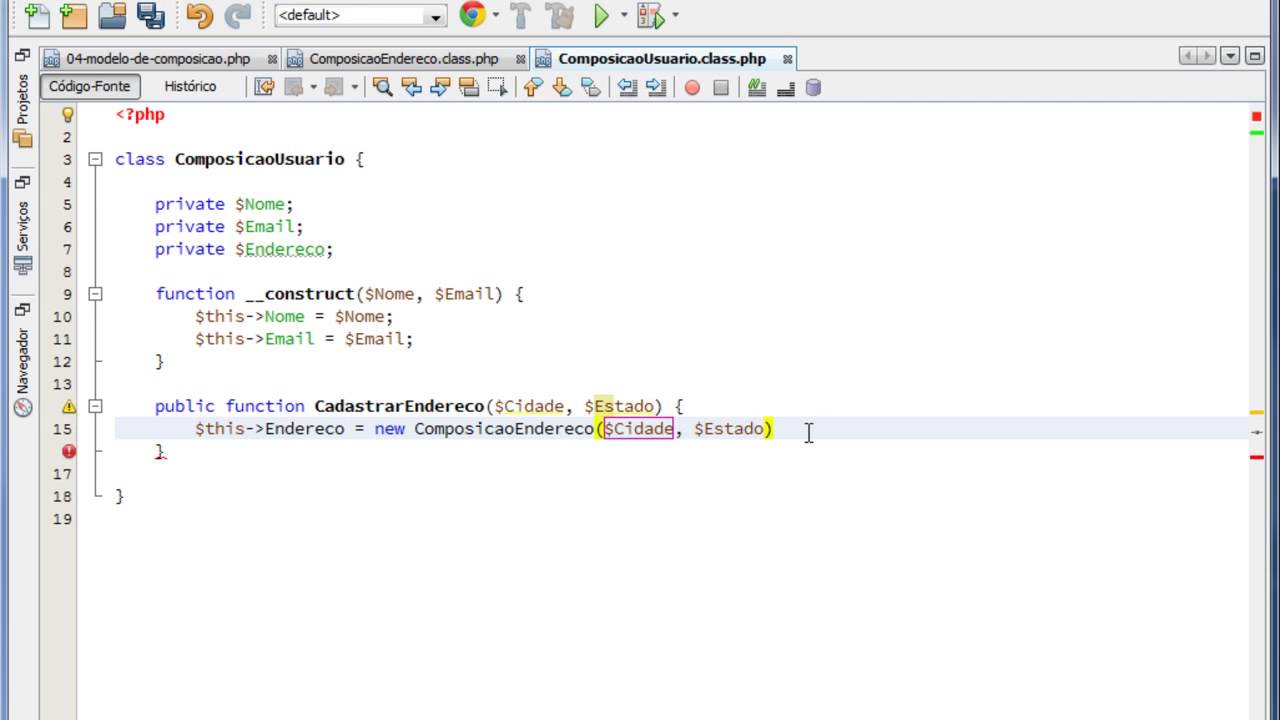Switch to Histórico view

click(x=190, y=86)
